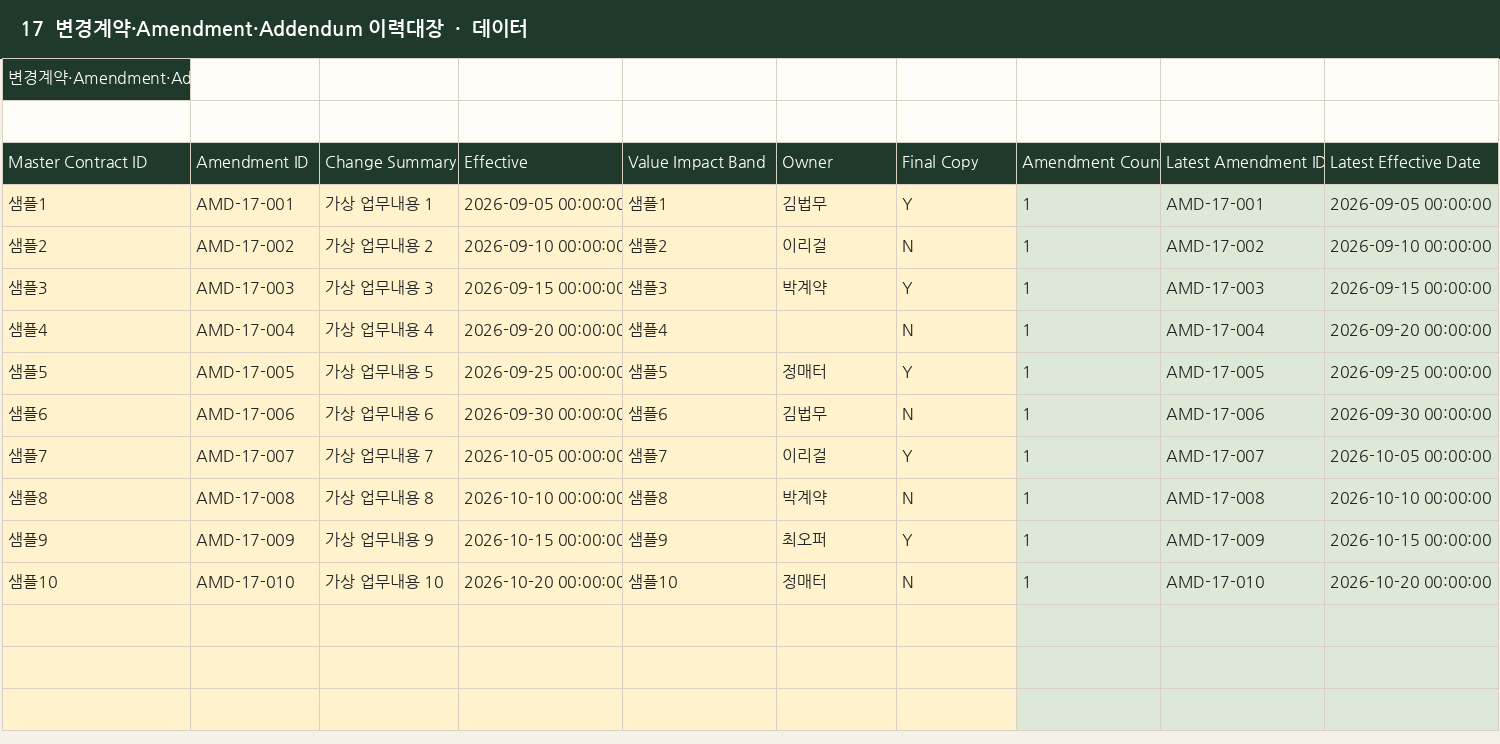1500x744 pixels.
Task: Select 2026-09-25 in the Latest Effective Date column
Action: (1411, 373)
